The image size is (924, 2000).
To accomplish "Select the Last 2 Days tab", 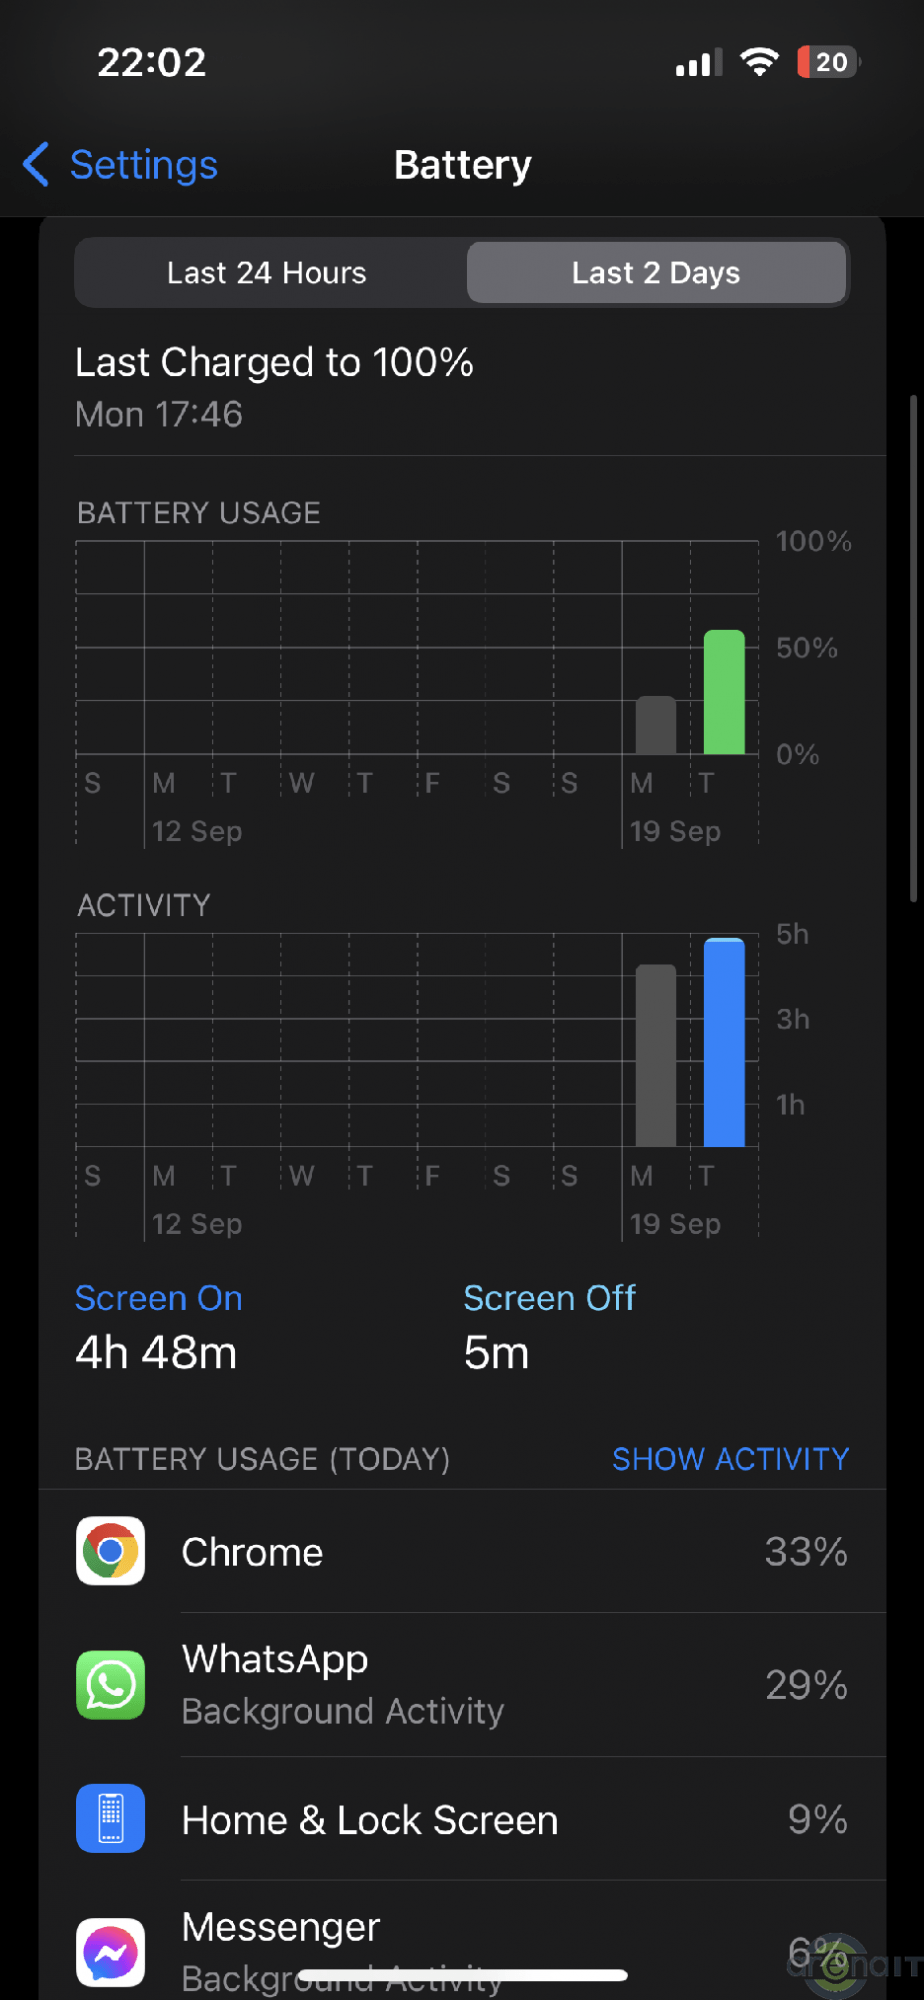I will [656, 273].
